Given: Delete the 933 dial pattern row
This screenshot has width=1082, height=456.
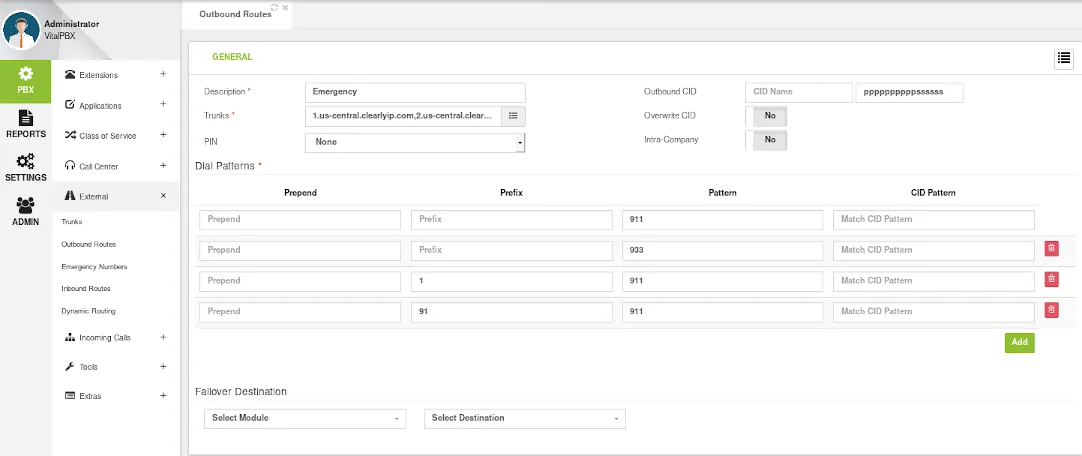Looking at the screenshot, I should pyautogui.click(x=1051, y=248).
